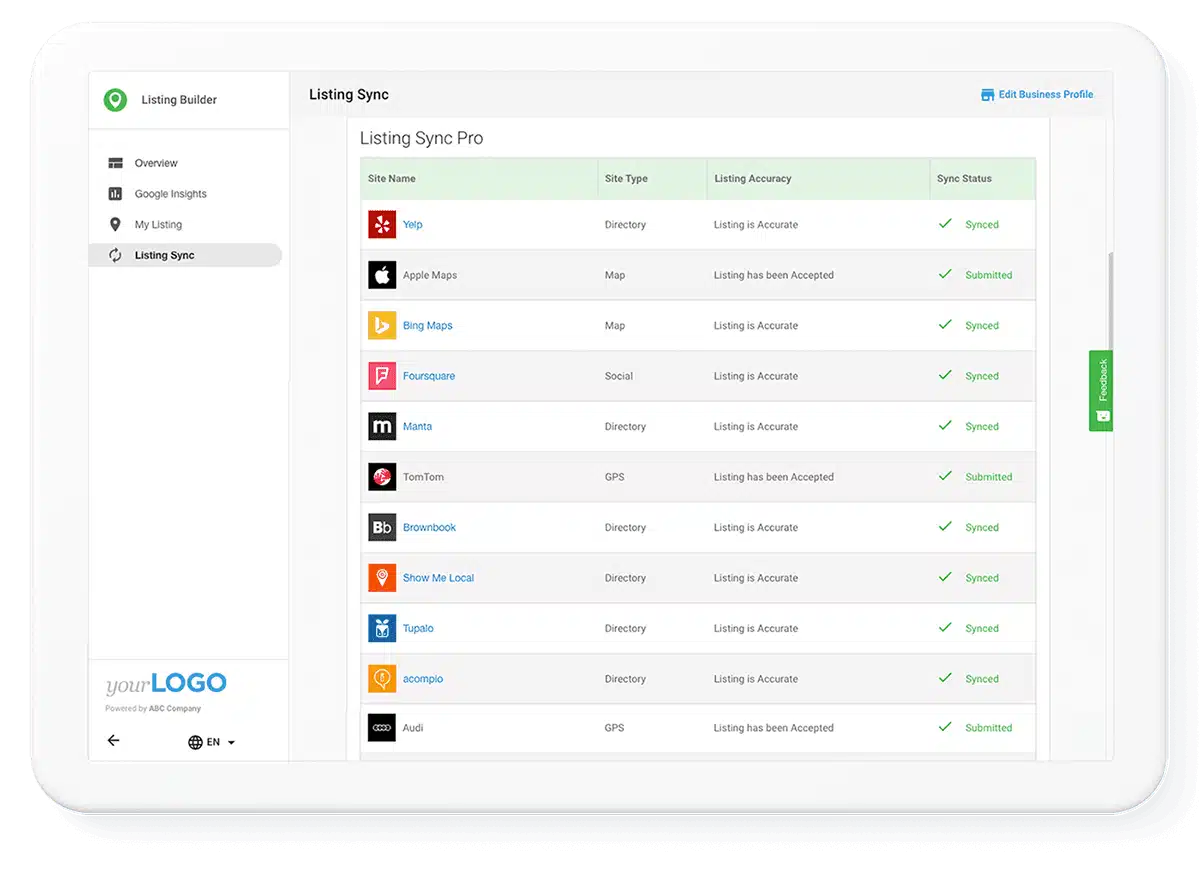Click the Listing Builder green pin icon
The width and height of the screenshot is (1200, 882).
(x=116, y=100)
